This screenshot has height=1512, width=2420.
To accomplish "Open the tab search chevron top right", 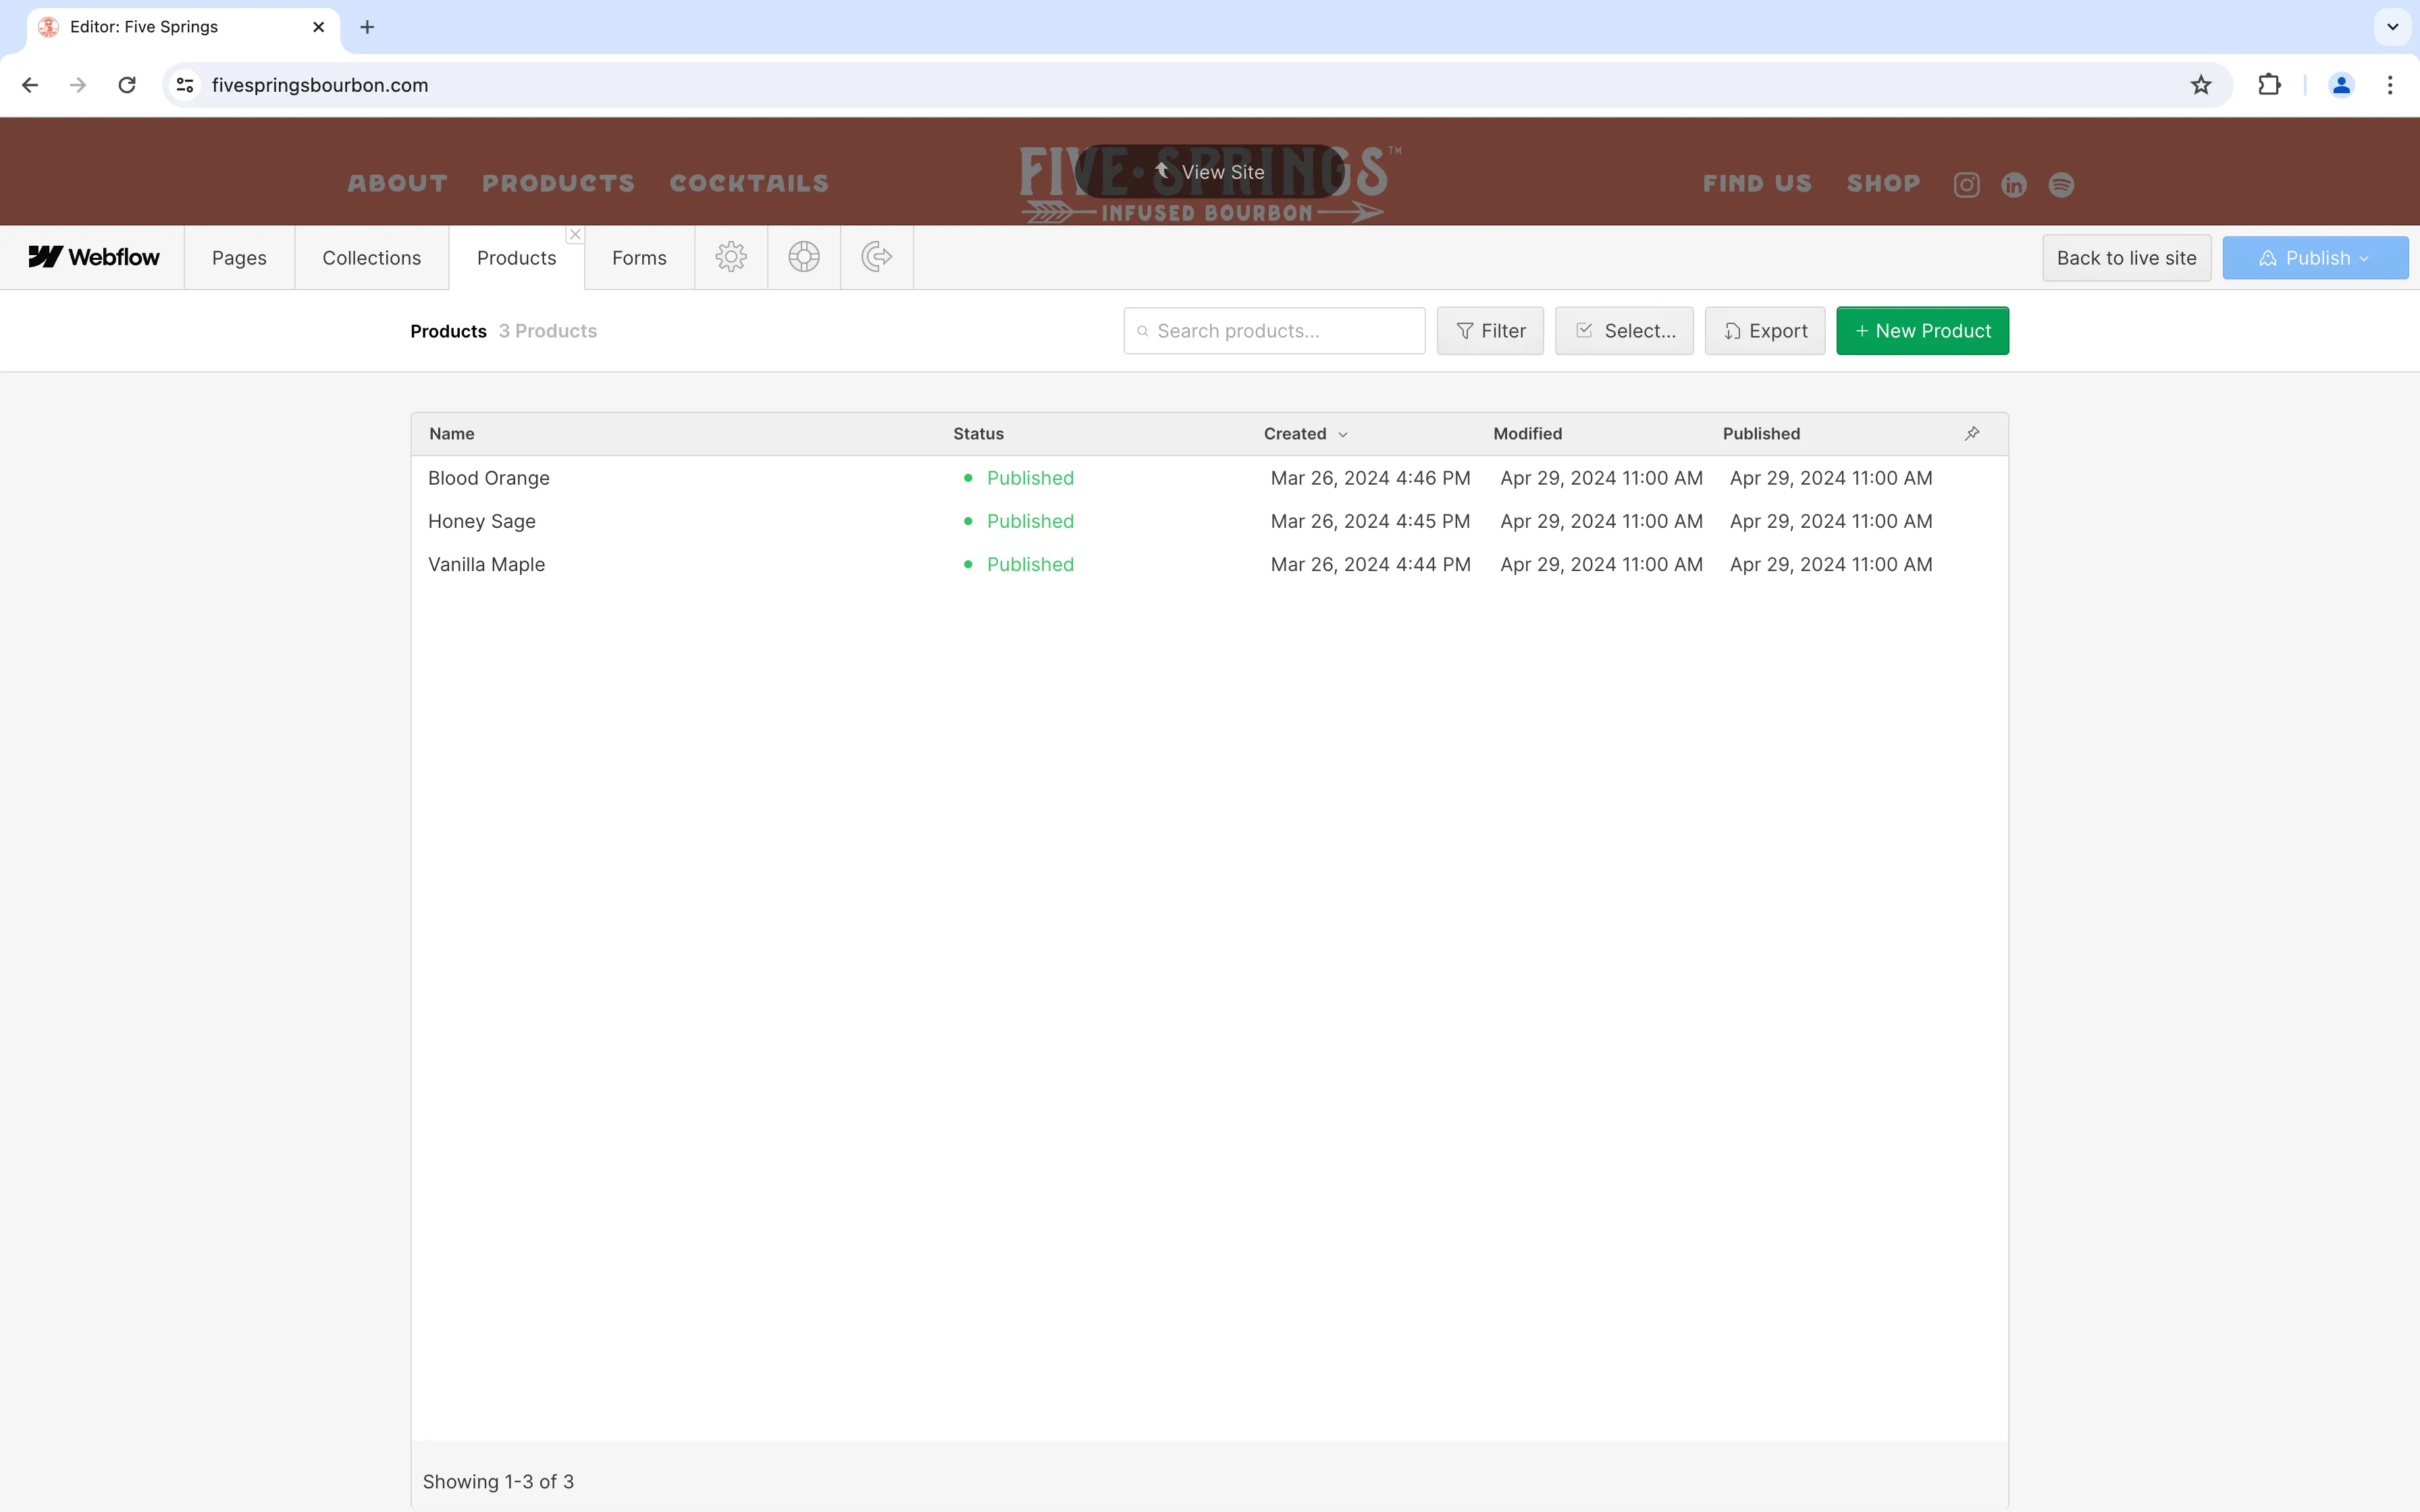I will point(2391,27).
